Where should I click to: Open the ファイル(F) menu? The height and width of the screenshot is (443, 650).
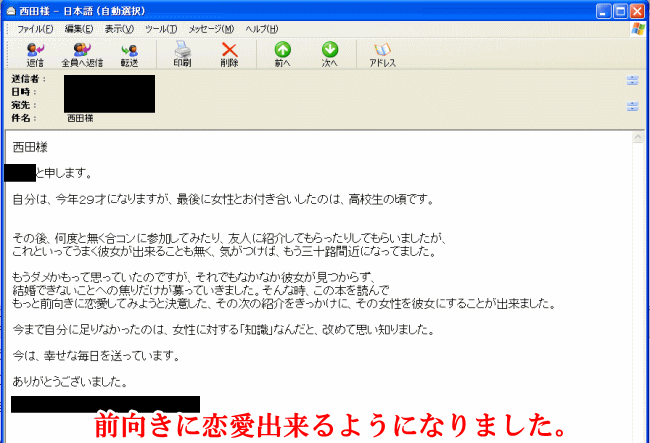(x=35, y=29)
